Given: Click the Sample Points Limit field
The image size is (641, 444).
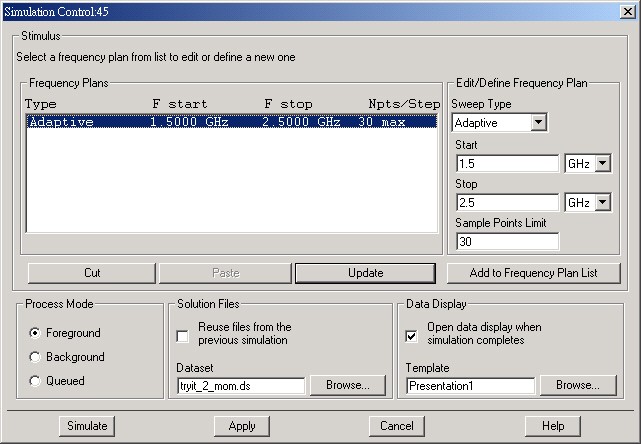Looking at the screenshot, I should coord(507,242).
